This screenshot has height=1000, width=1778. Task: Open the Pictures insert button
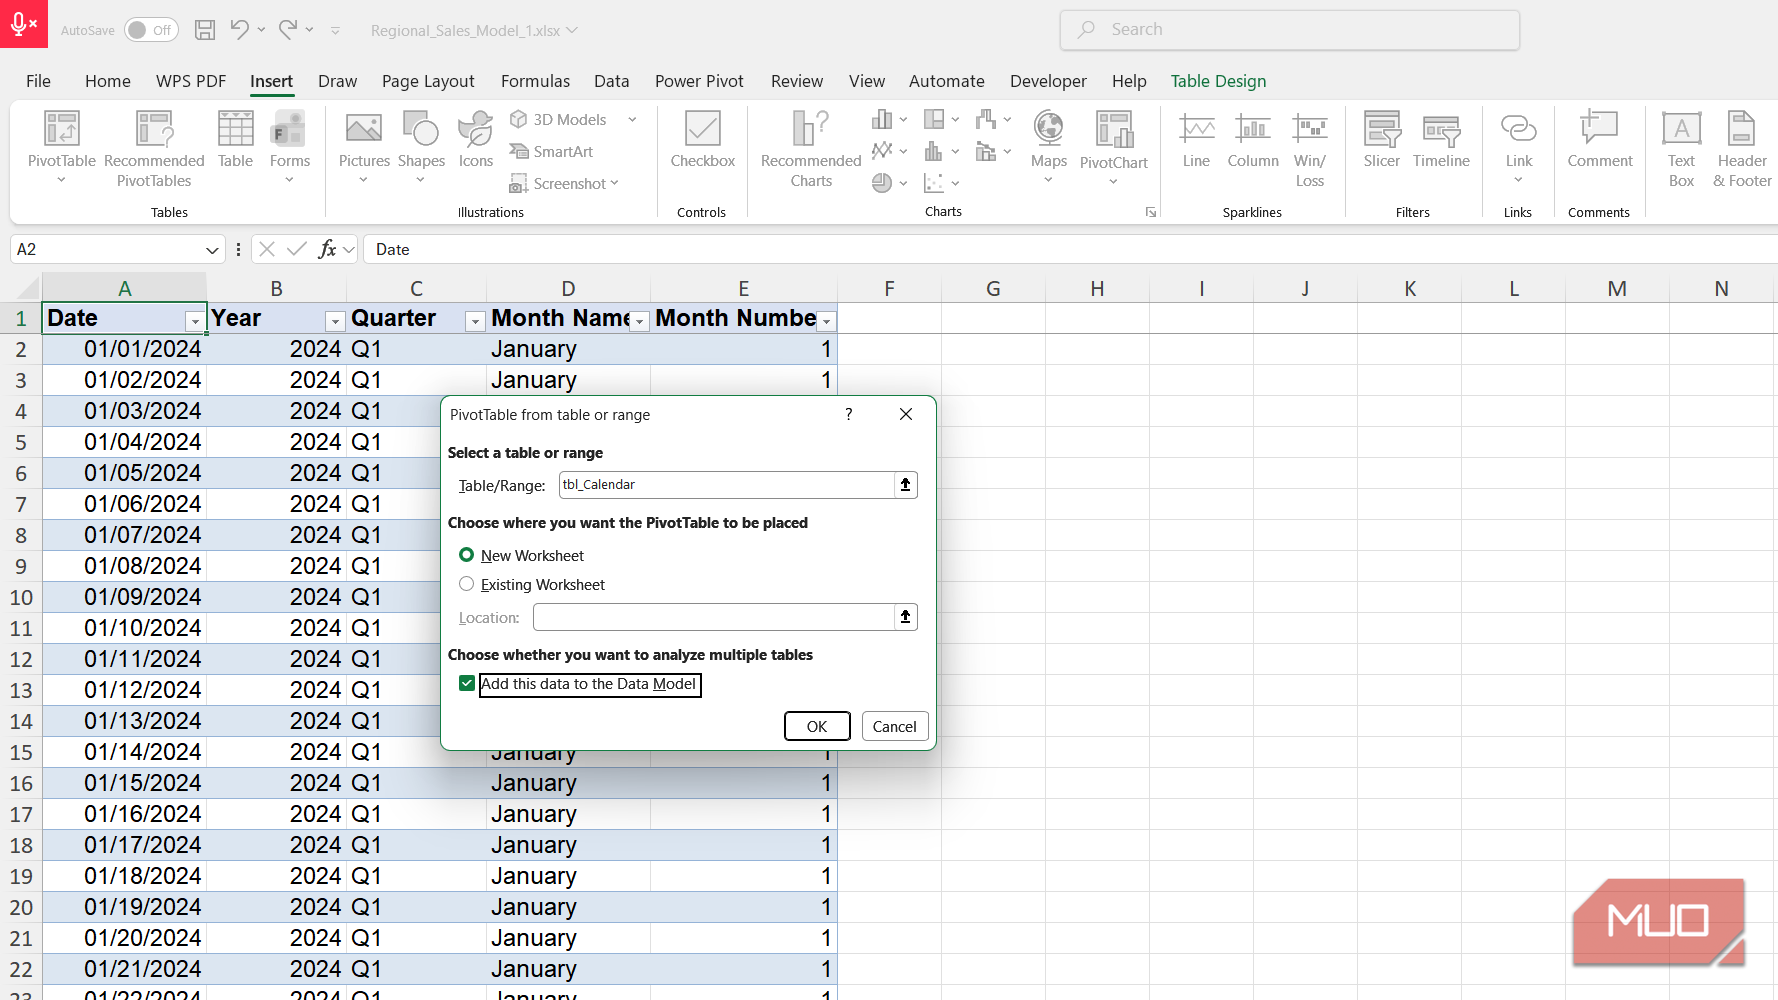[364, 147]
